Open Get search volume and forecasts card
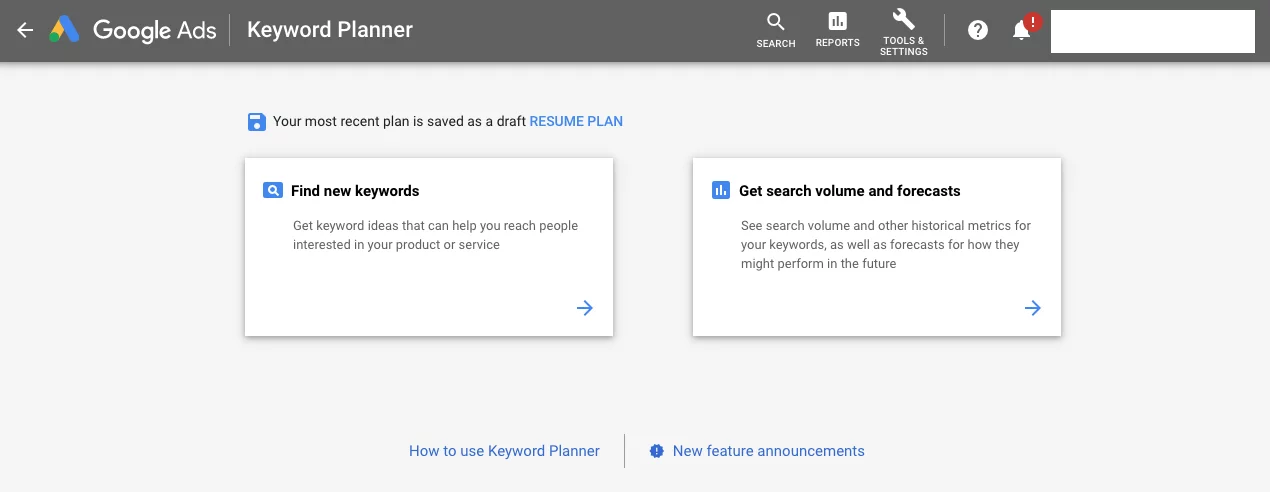The height and width of the screenshot is (492, 1270). point(876,247)
